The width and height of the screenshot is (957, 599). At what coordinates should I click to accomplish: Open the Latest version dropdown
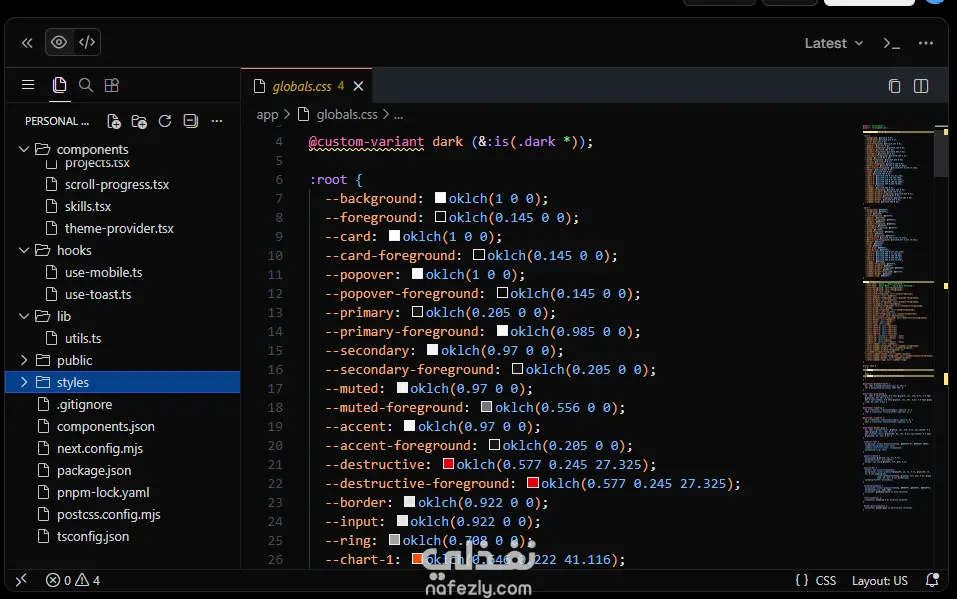coord(833,43)
